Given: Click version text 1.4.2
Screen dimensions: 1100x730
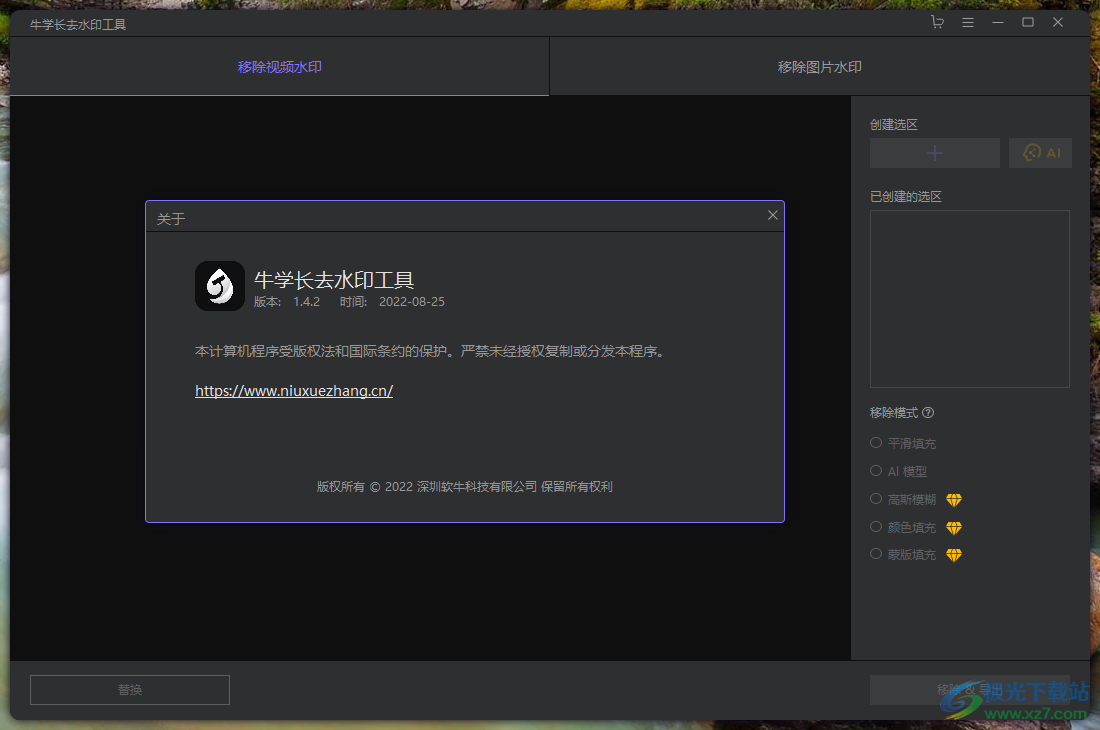Looking at the screenshot, I should [x=307, y=302].
